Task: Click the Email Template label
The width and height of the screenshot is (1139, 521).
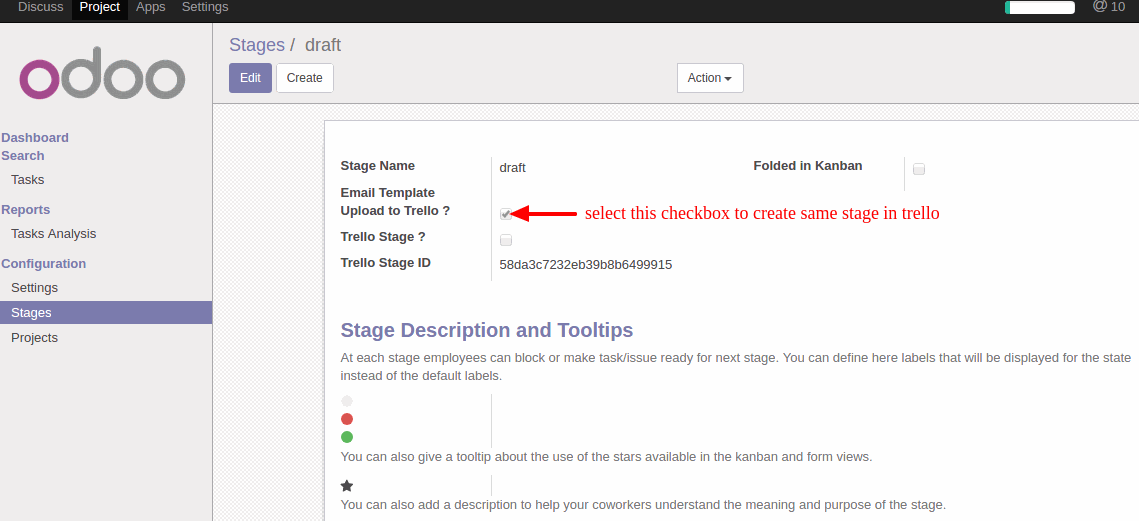Action: 387,193
